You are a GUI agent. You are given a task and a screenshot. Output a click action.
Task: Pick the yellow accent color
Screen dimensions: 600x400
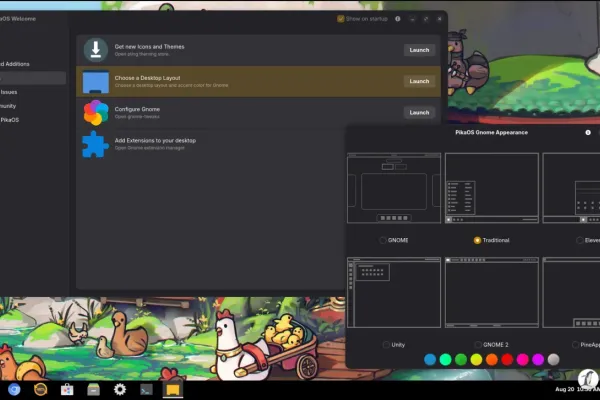click(x=476, y=359)
